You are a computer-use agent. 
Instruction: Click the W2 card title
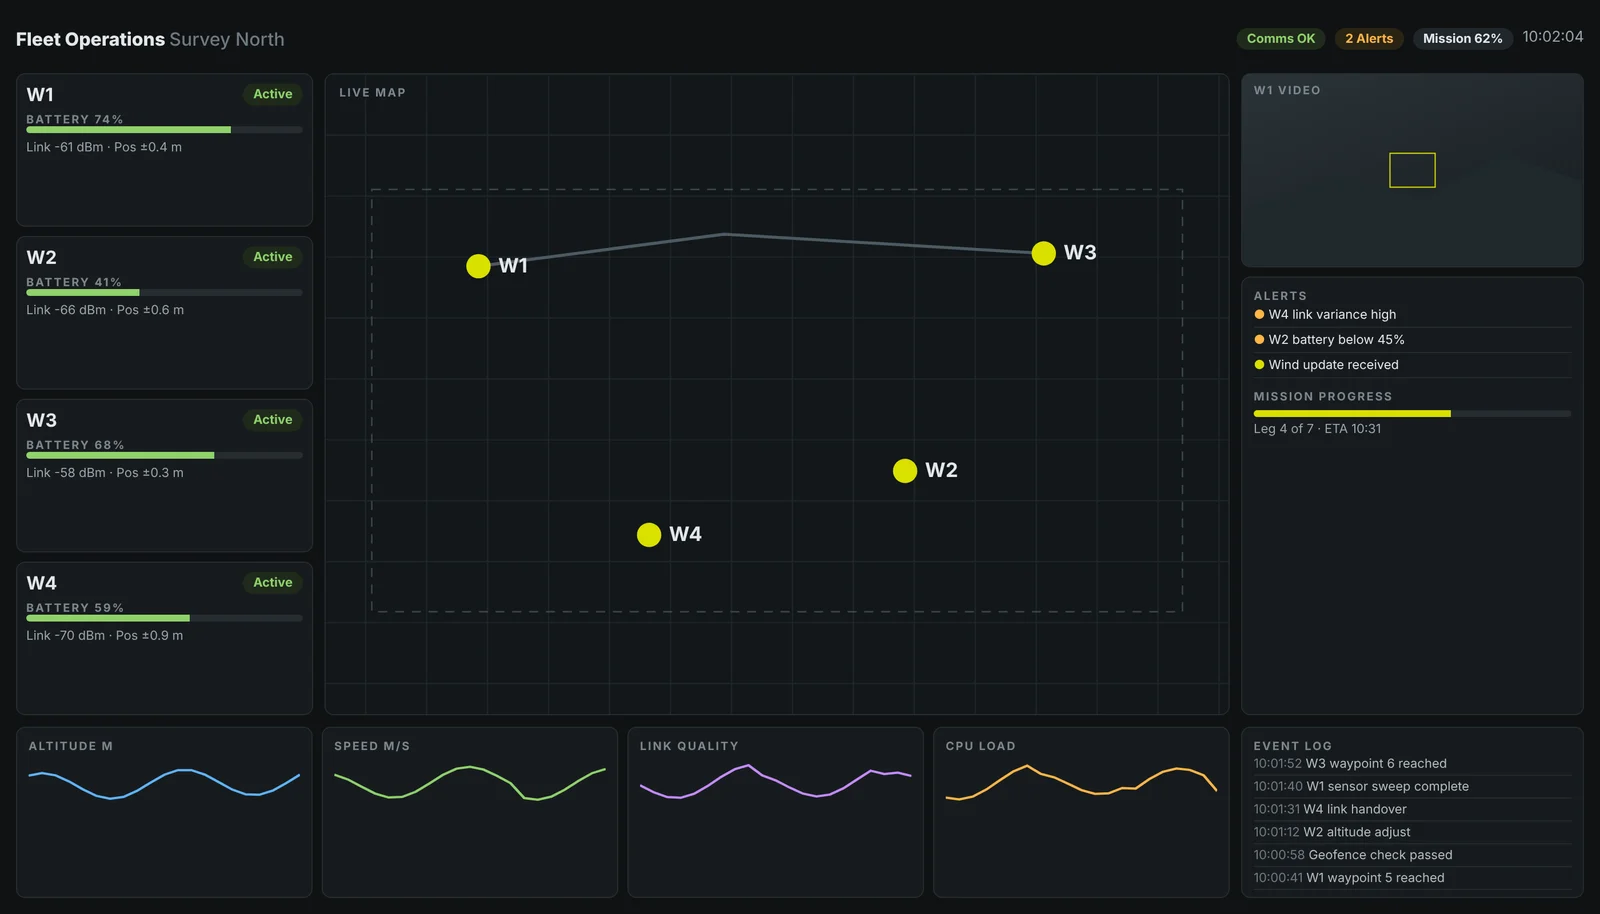[x=41, y=258]
